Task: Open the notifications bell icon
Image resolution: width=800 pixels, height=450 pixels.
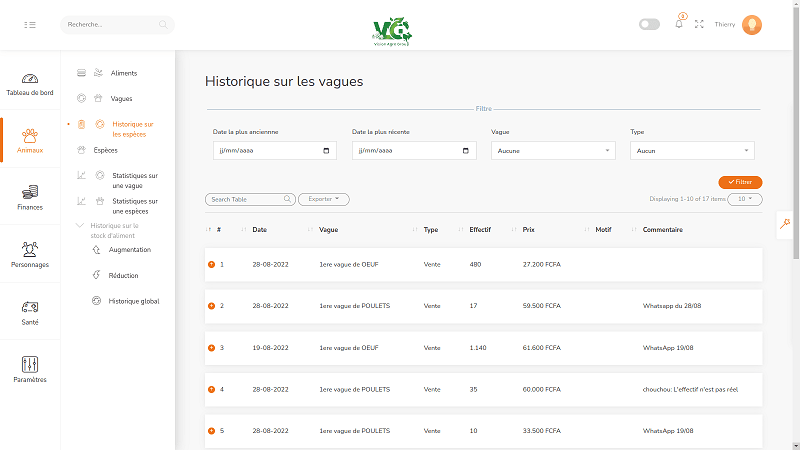Action: [x=679, y=24]
